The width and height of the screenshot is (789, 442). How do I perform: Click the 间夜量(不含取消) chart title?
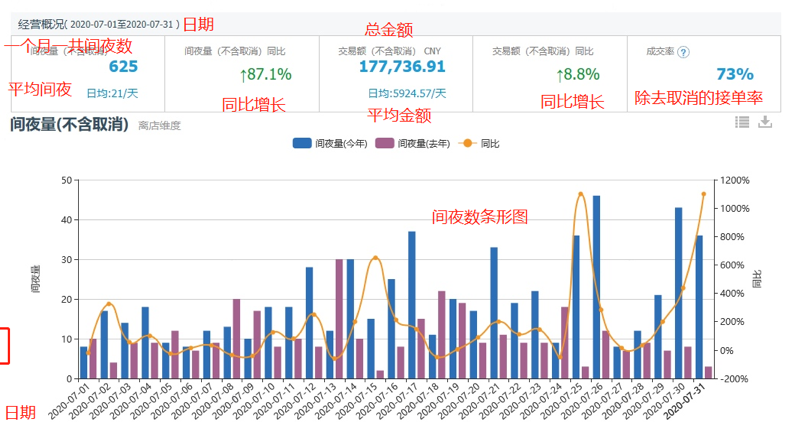[69, 124]
